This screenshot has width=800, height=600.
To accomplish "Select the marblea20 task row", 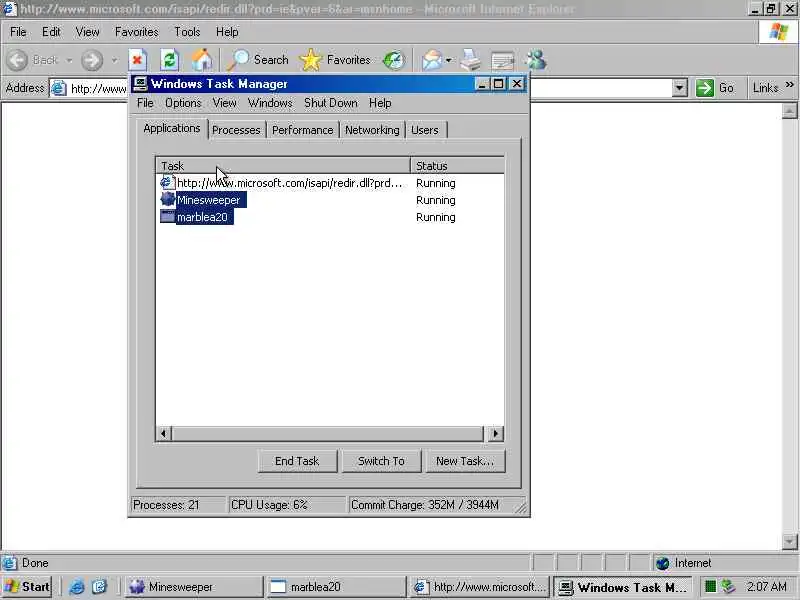I will click(x=330, y=217).
